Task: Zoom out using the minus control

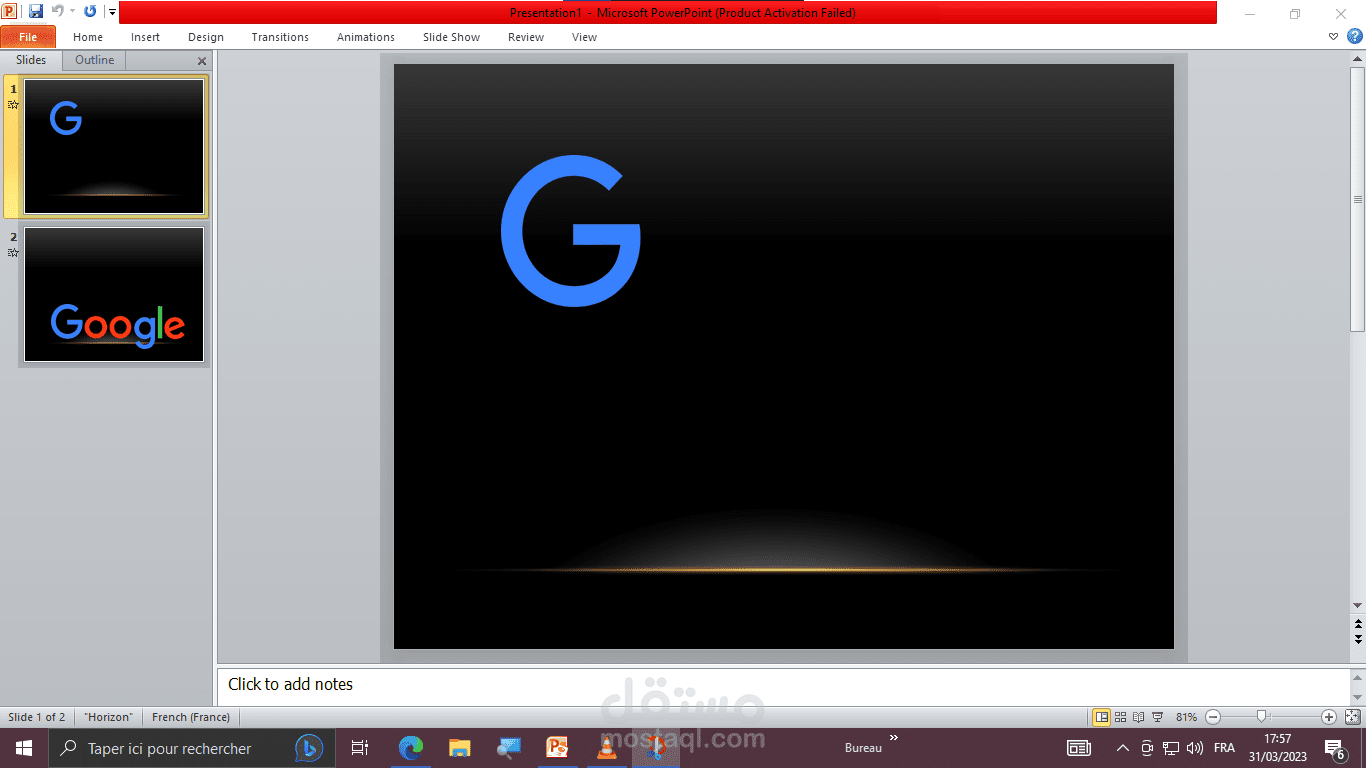Action: [1211, 716]
